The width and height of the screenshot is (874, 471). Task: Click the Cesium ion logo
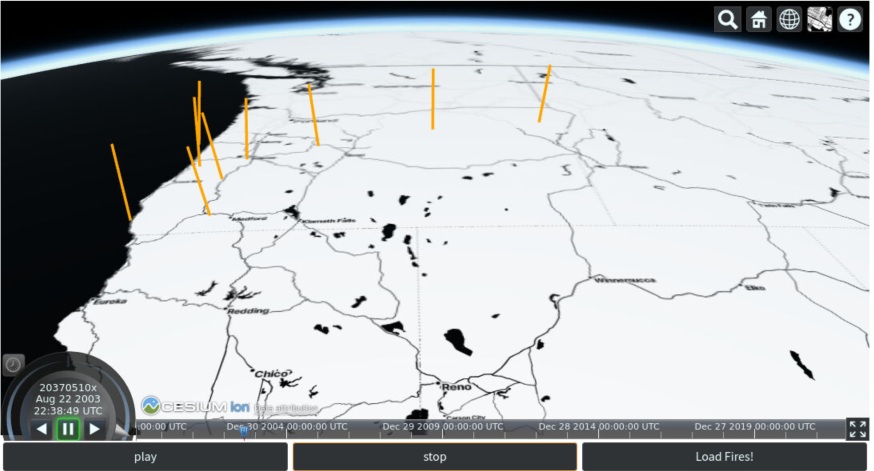click(195, 406)
